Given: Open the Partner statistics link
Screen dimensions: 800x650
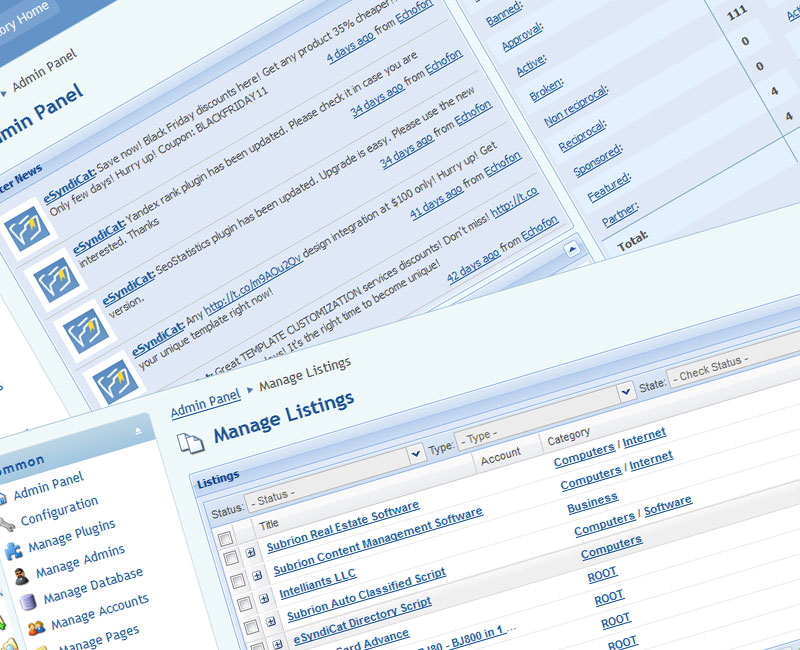Looking at the screenshot, I should point(619,215).
